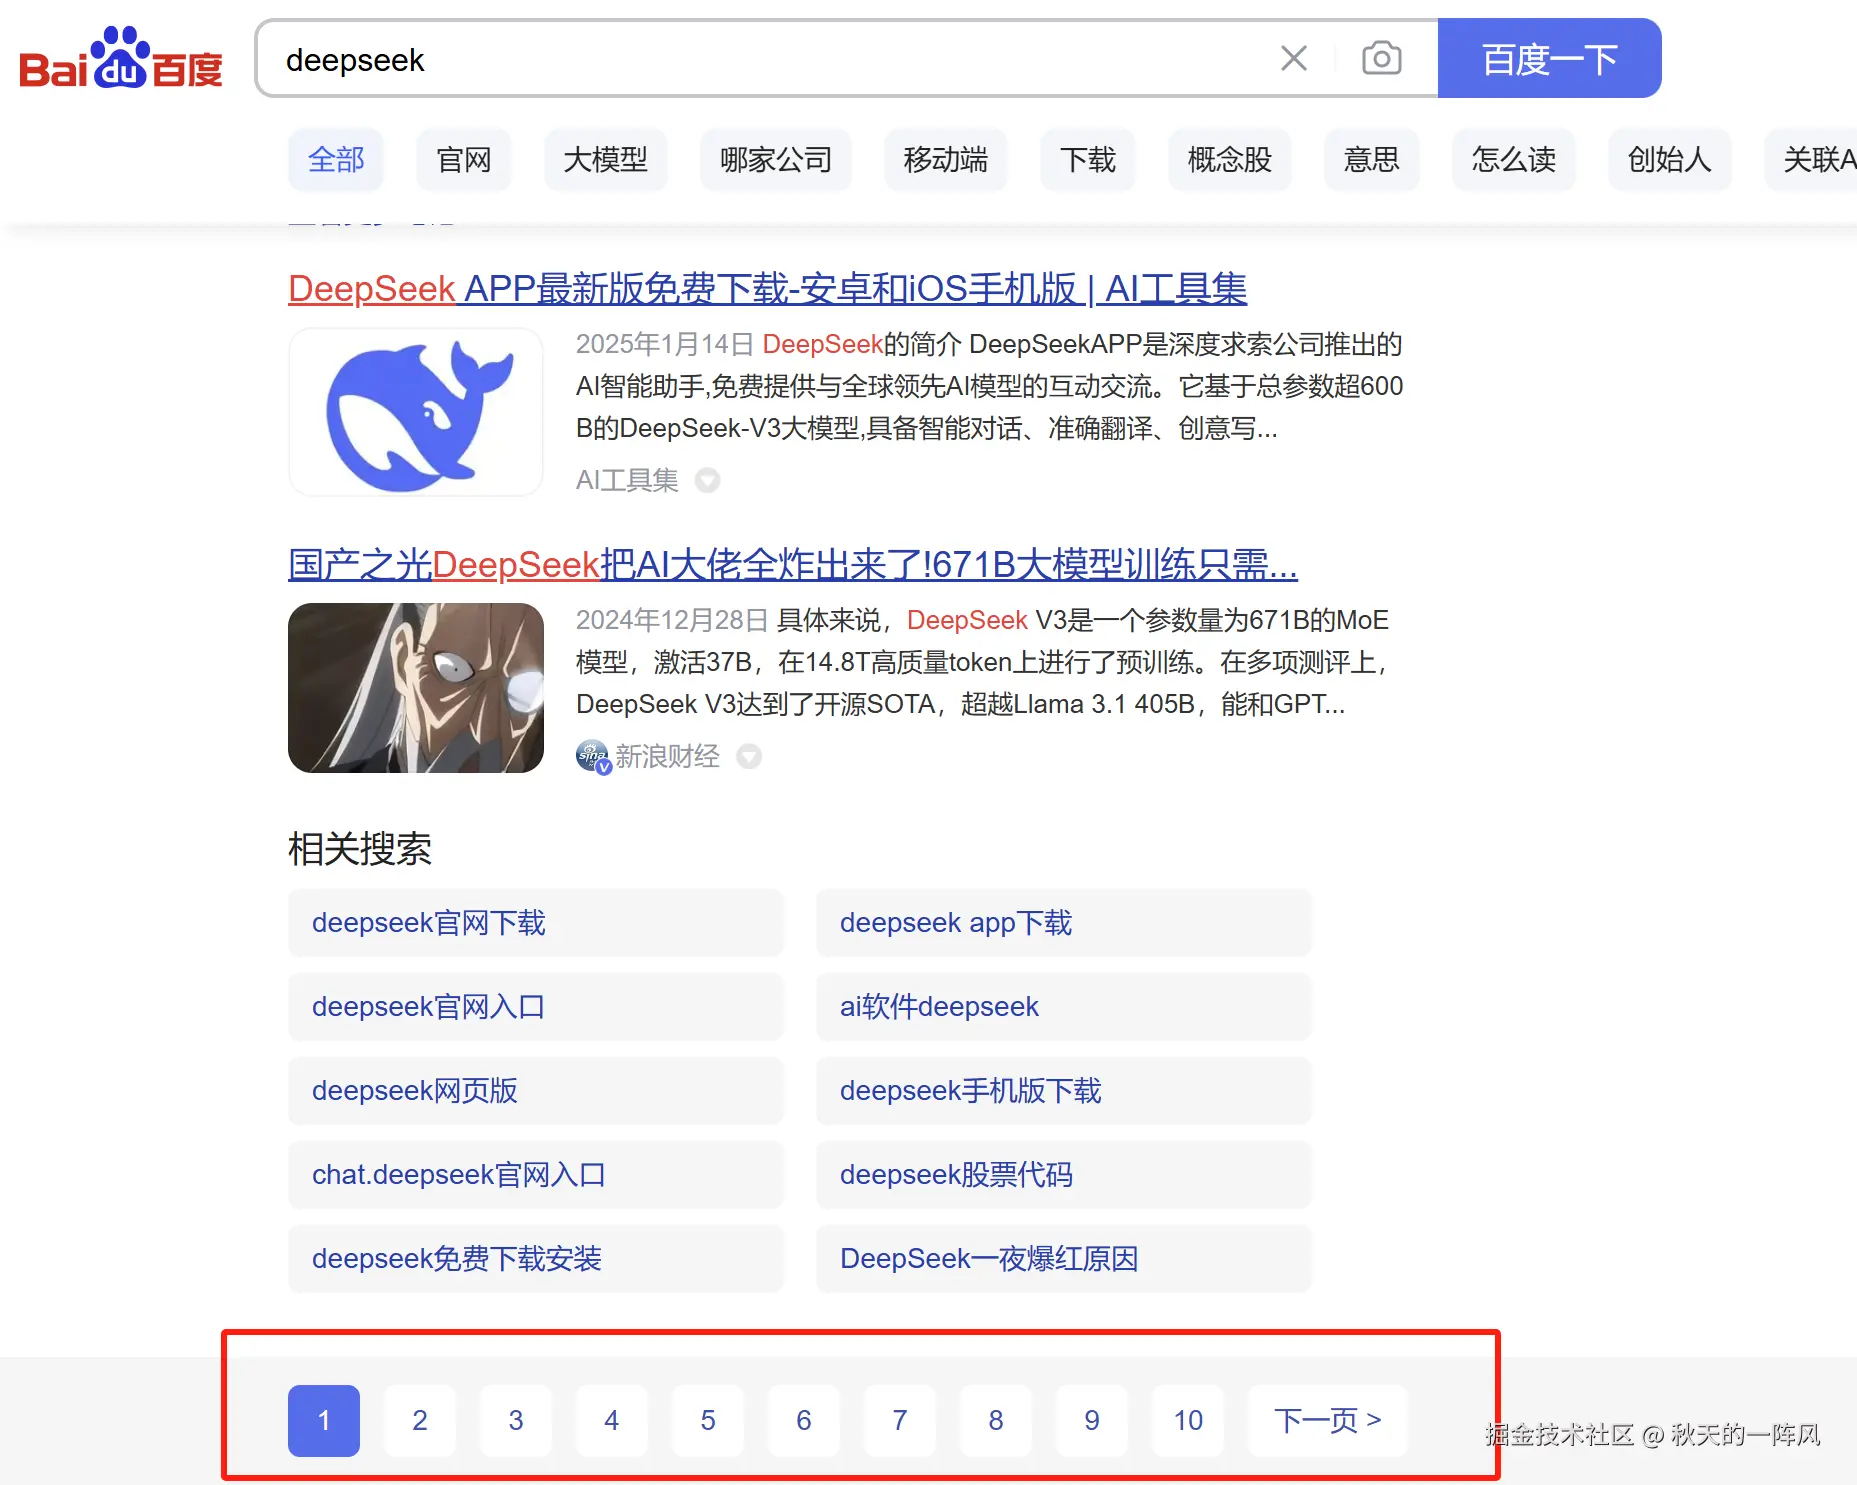
Task: Switch to the 大模型 filter tab
Action: click(606, 159)
